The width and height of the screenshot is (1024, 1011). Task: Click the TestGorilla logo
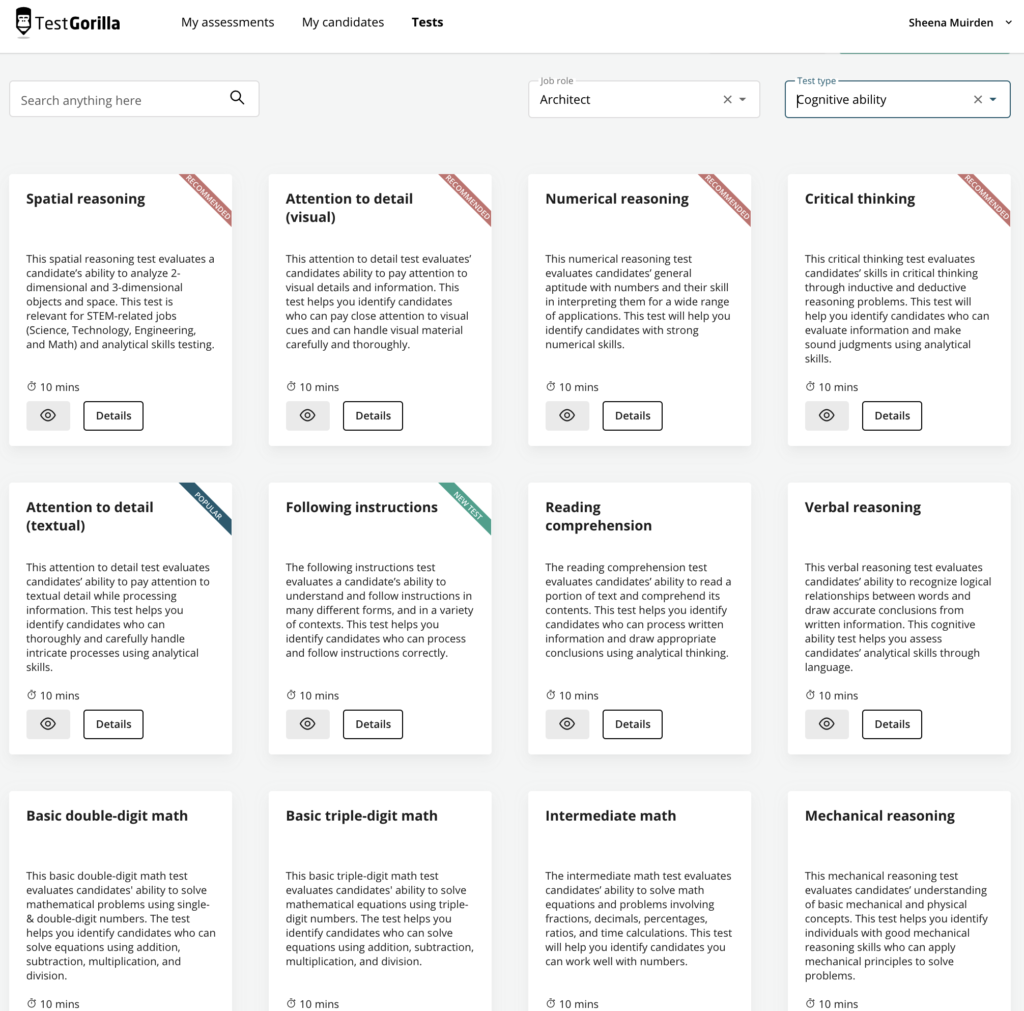pos(68,23)
